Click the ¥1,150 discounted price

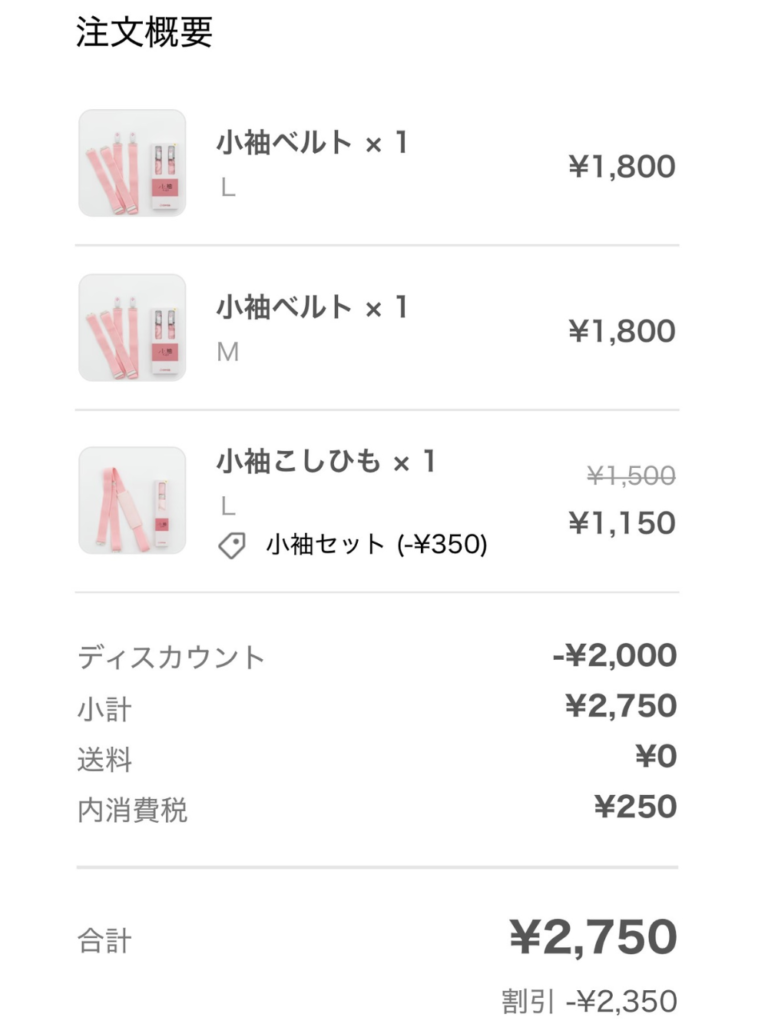(621, 523)
